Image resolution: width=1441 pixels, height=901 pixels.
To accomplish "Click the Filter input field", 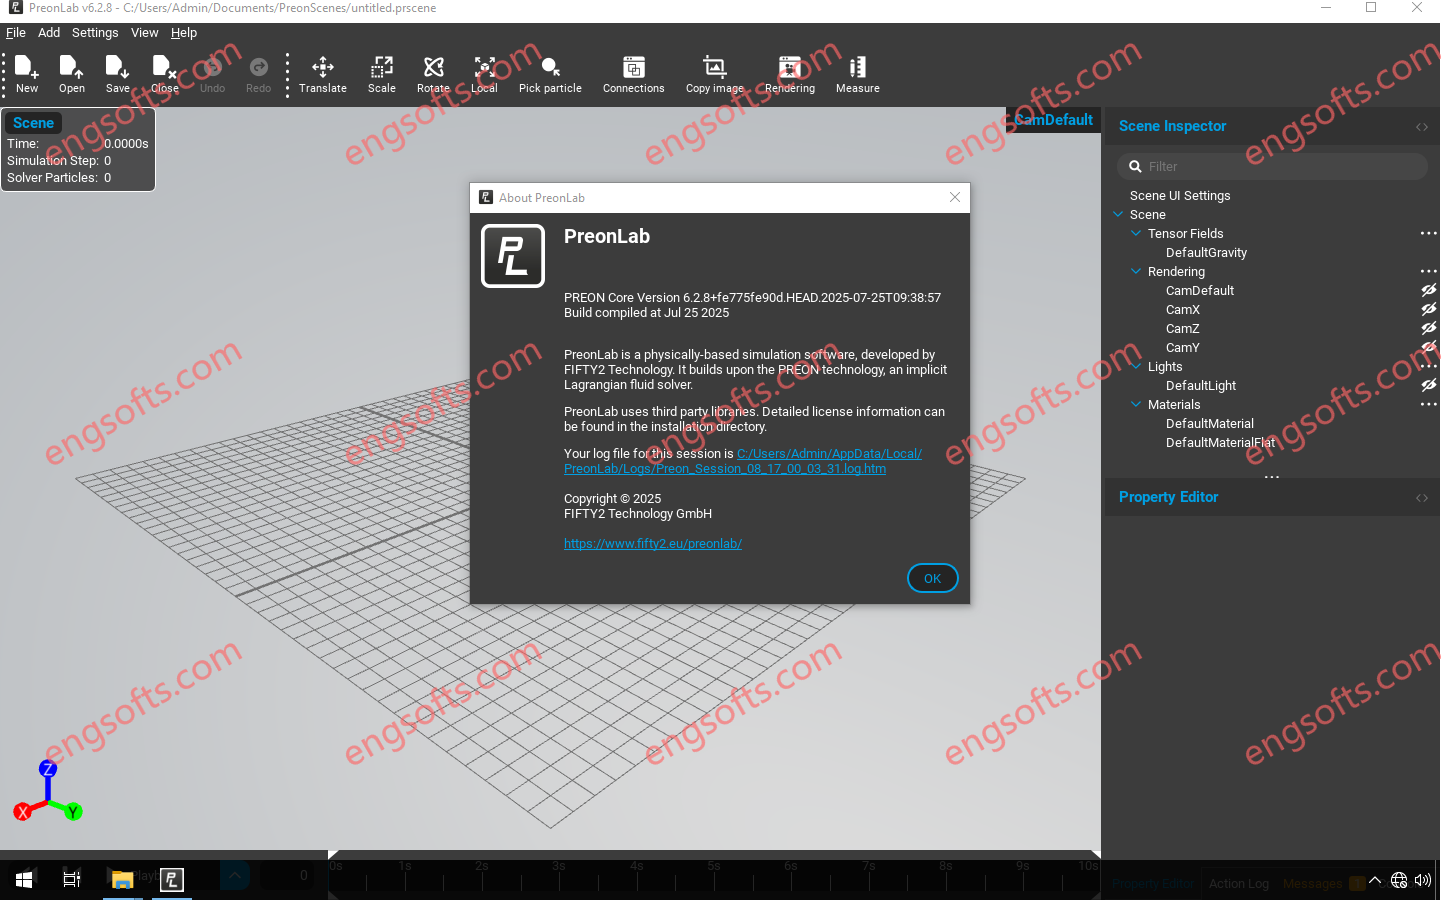I will coord(1272,167).
